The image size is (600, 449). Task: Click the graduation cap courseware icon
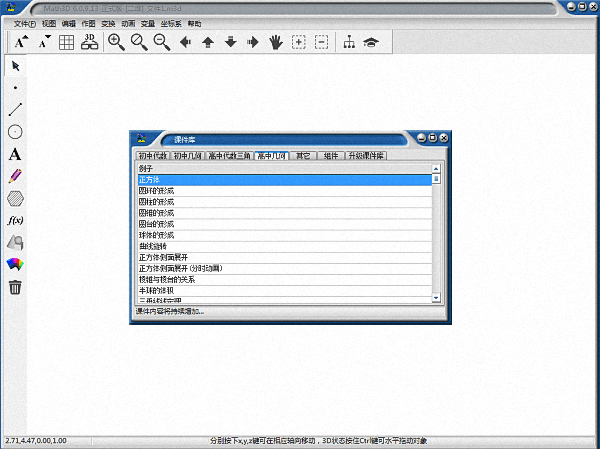[371, 42]
